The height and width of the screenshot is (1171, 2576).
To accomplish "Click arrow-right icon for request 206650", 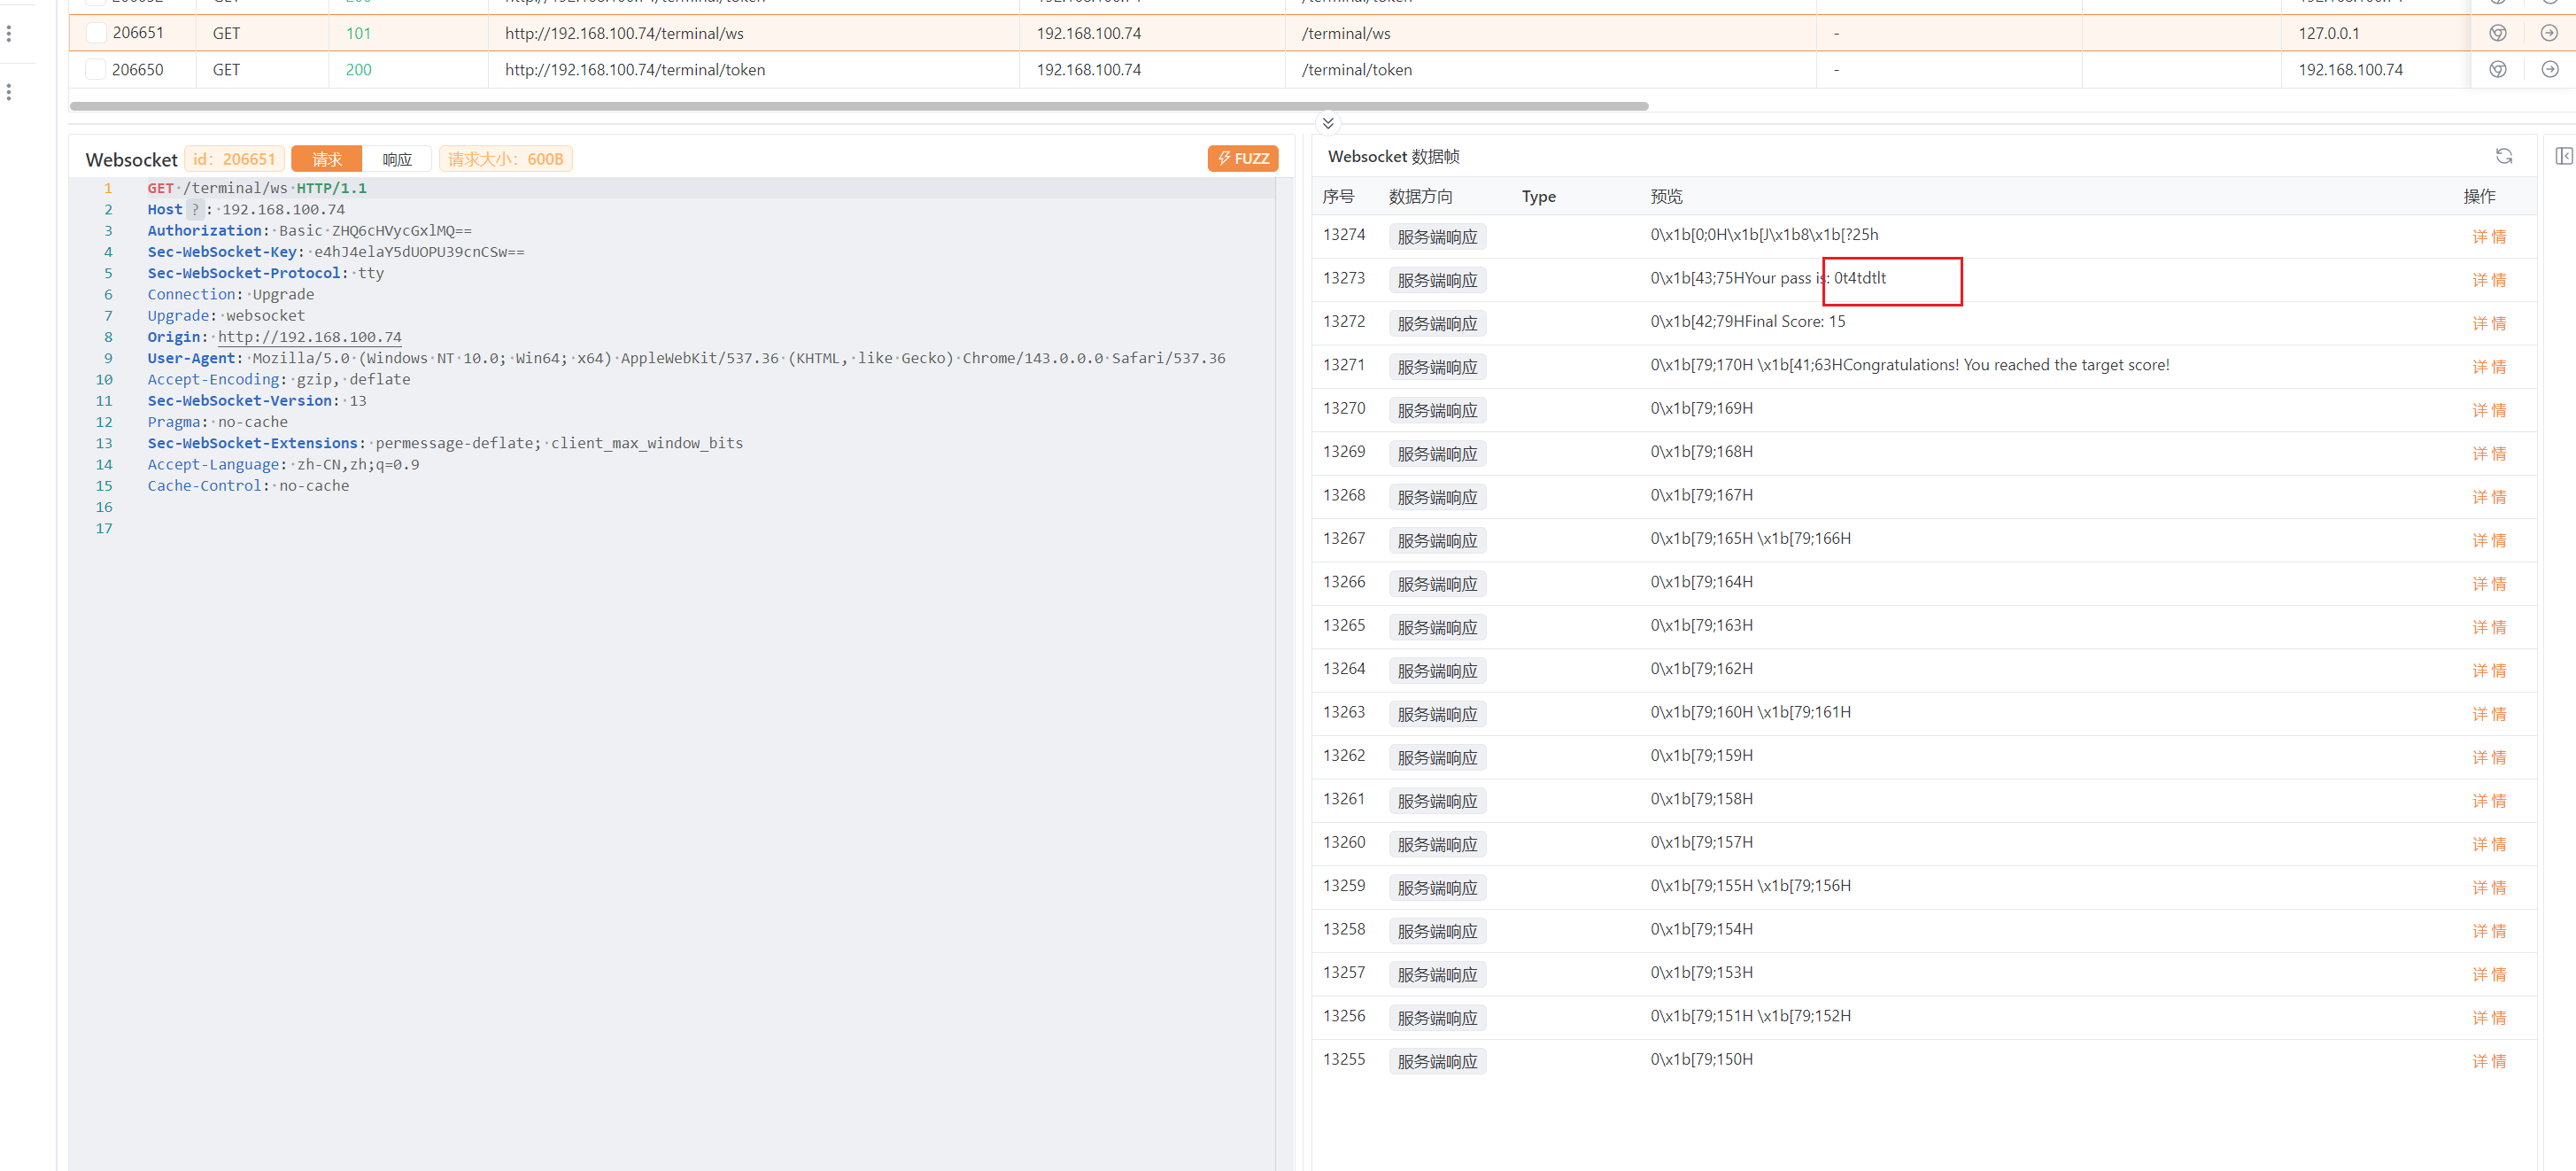I will tap(2549, 70).
